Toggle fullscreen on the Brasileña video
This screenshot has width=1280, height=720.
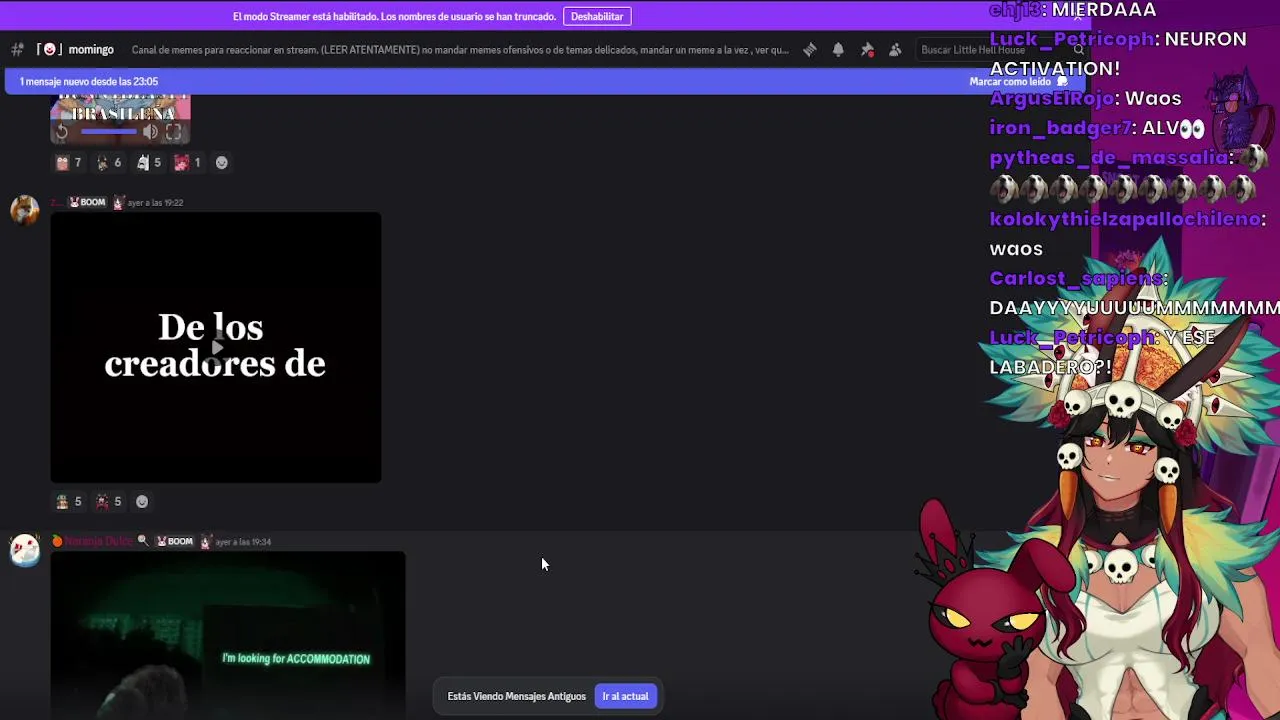(174, 132)
